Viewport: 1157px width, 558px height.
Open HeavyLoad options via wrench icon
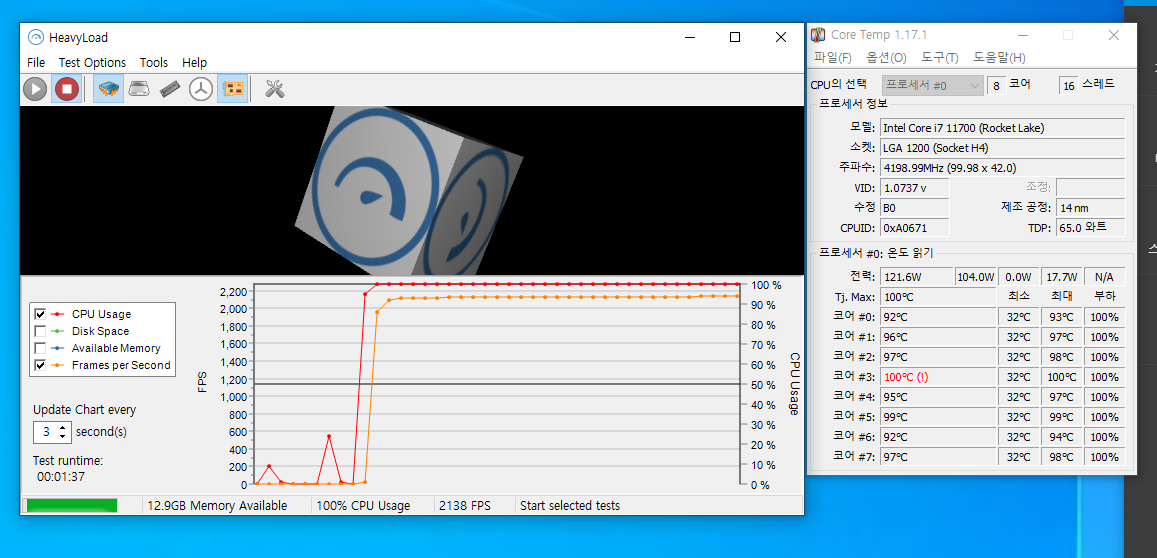point(274,89)
